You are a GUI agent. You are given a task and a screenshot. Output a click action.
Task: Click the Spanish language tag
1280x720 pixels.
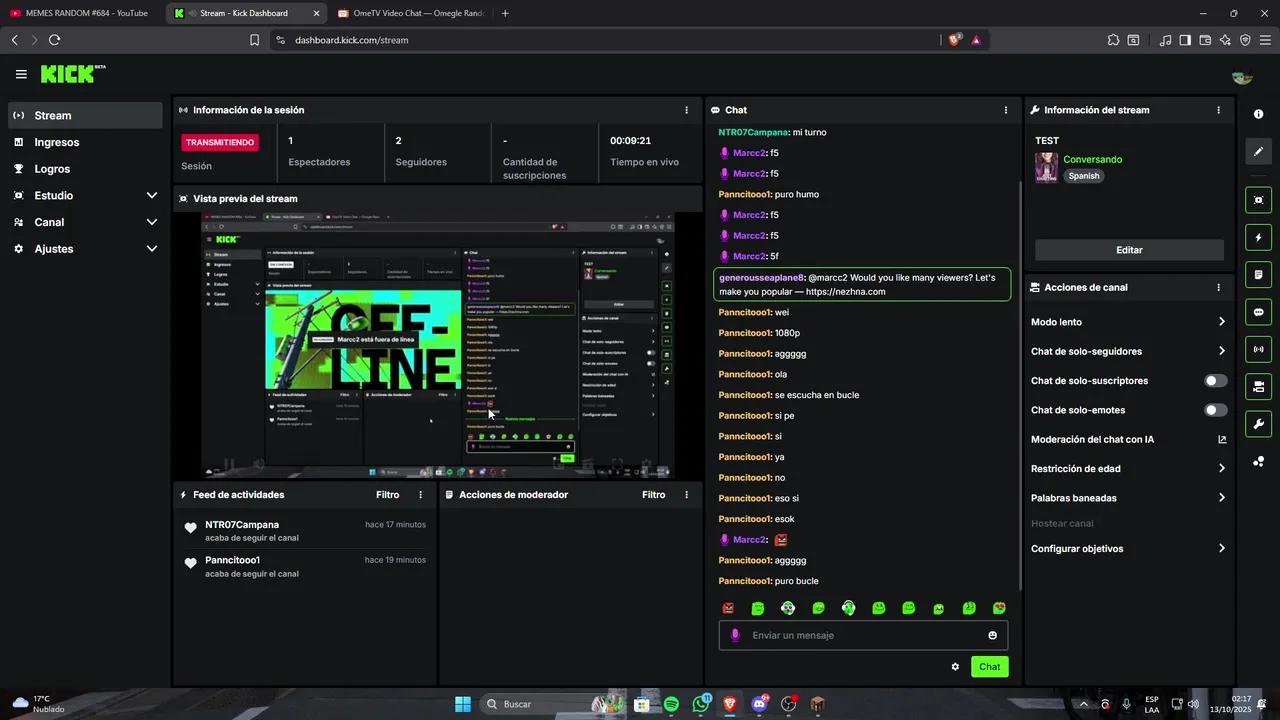coord(1083,176)
